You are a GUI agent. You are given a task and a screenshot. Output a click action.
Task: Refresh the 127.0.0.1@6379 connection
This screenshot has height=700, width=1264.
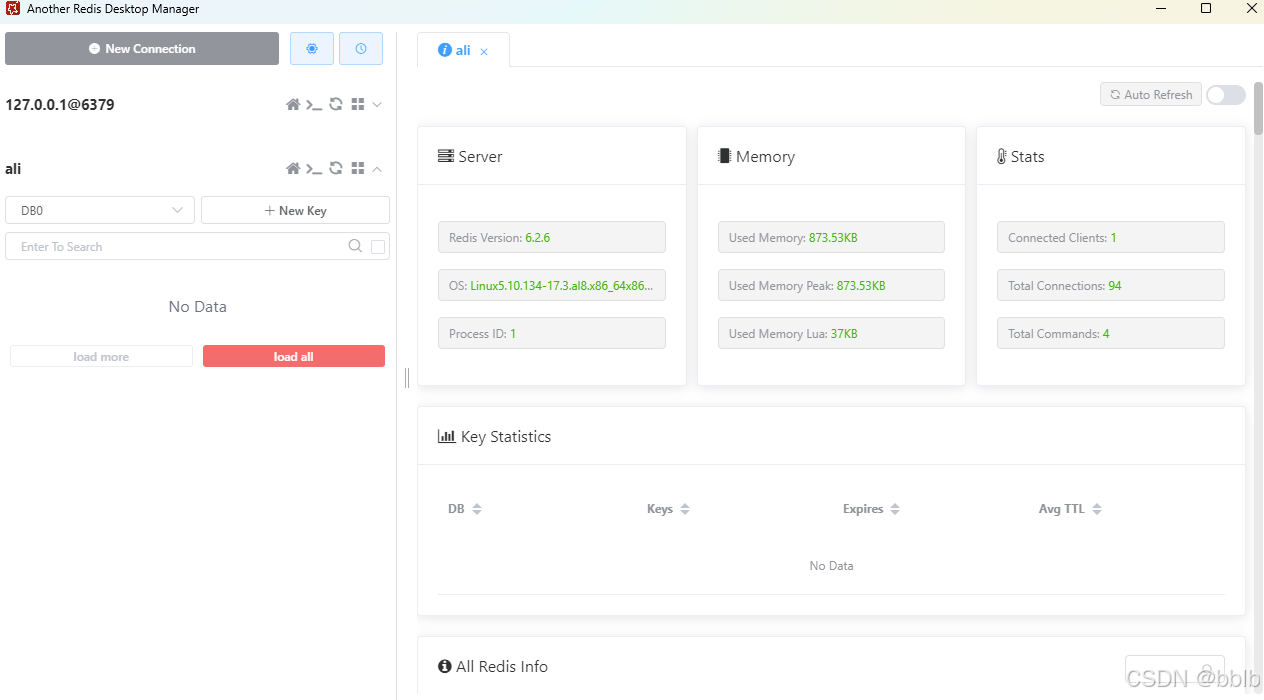pos(336,104)
